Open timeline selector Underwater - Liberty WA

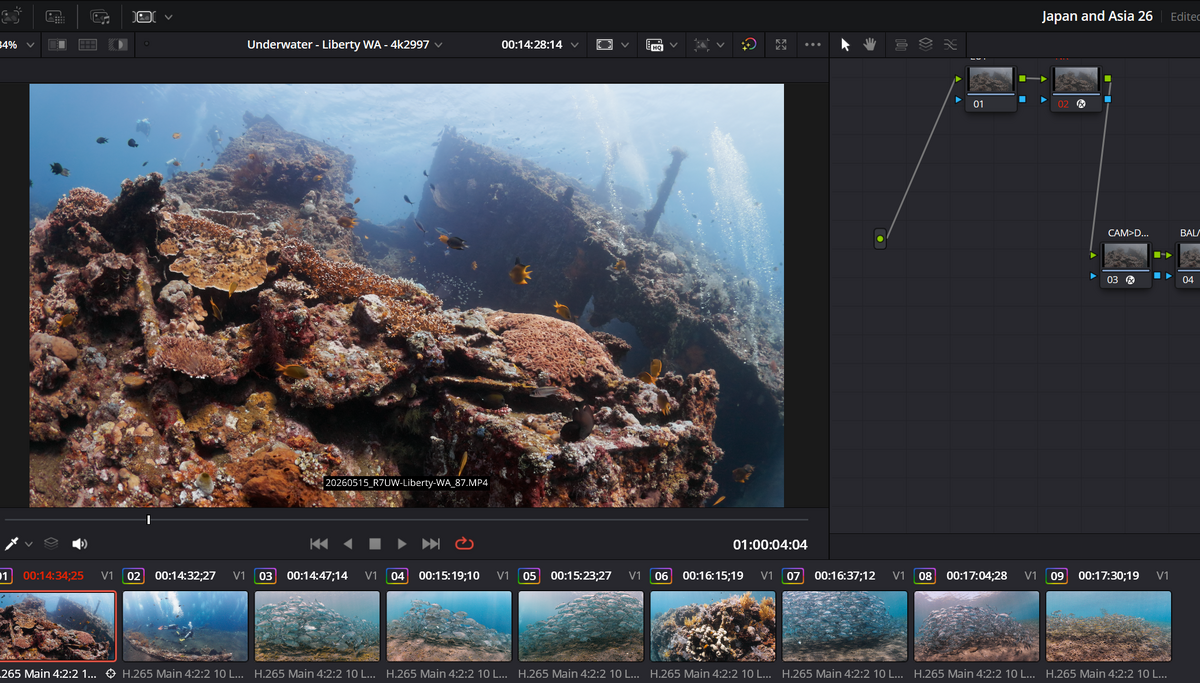pyautogui.click(x=345, y=45)
